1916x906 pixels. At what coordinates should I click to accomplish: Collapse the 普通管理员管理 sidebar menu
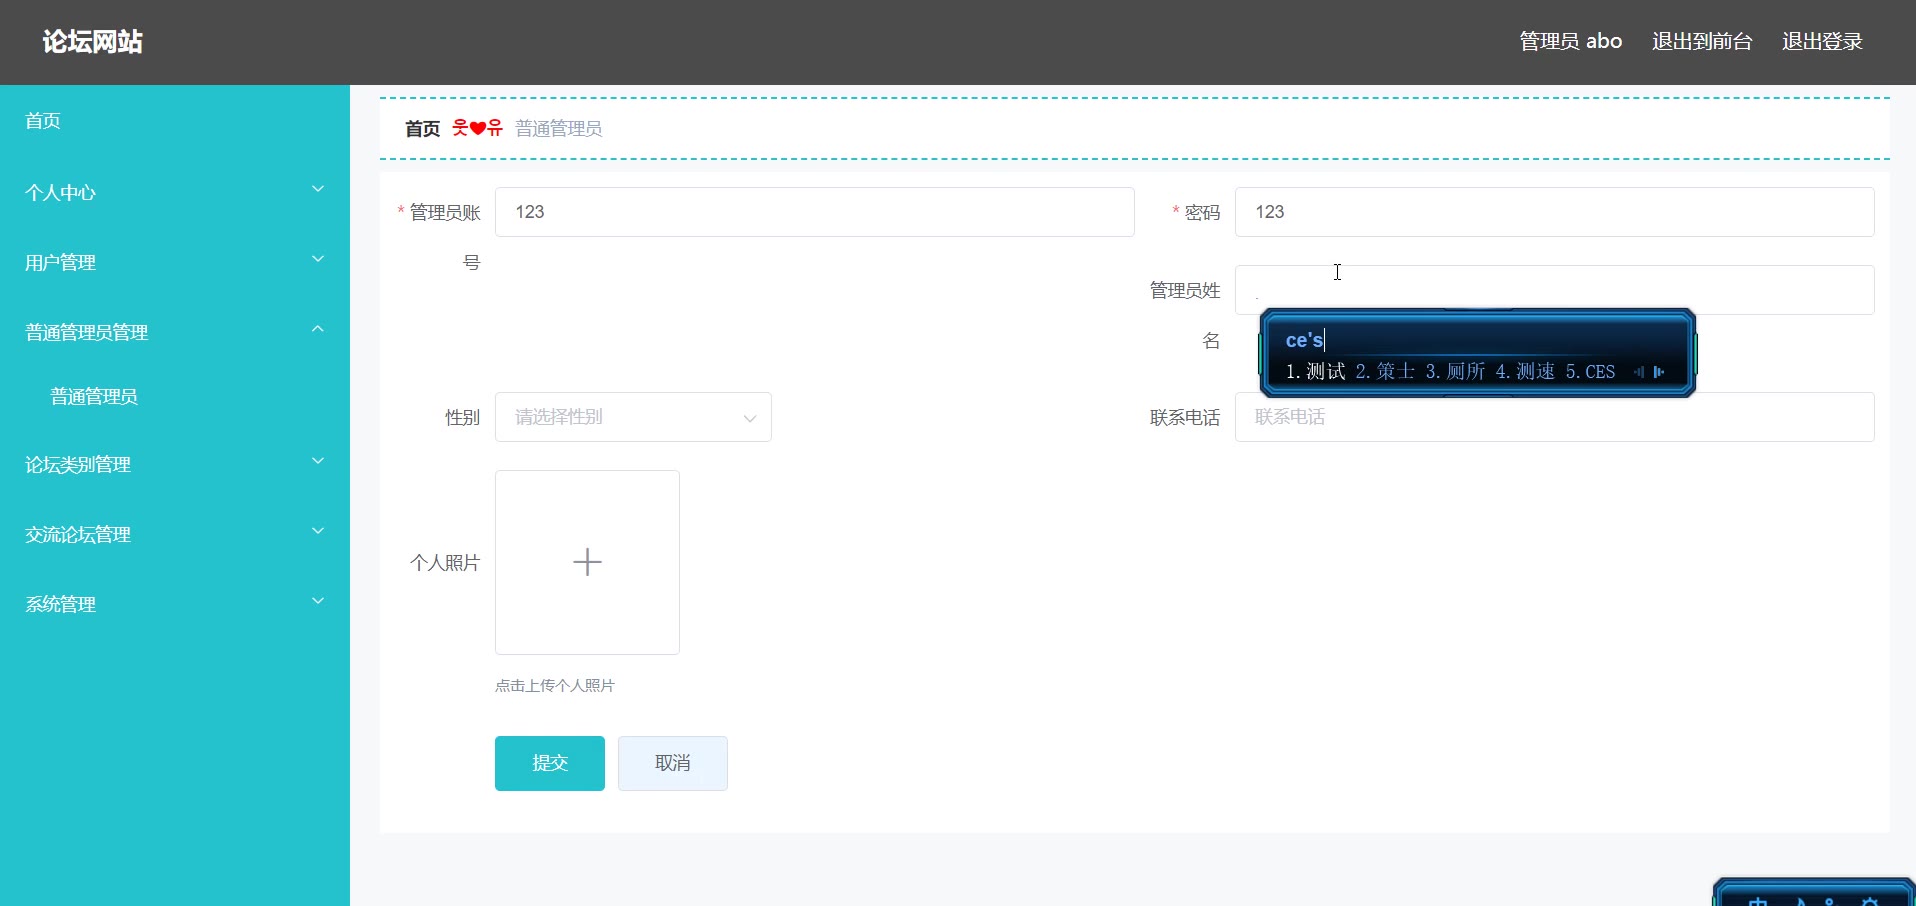coord(174,332)
